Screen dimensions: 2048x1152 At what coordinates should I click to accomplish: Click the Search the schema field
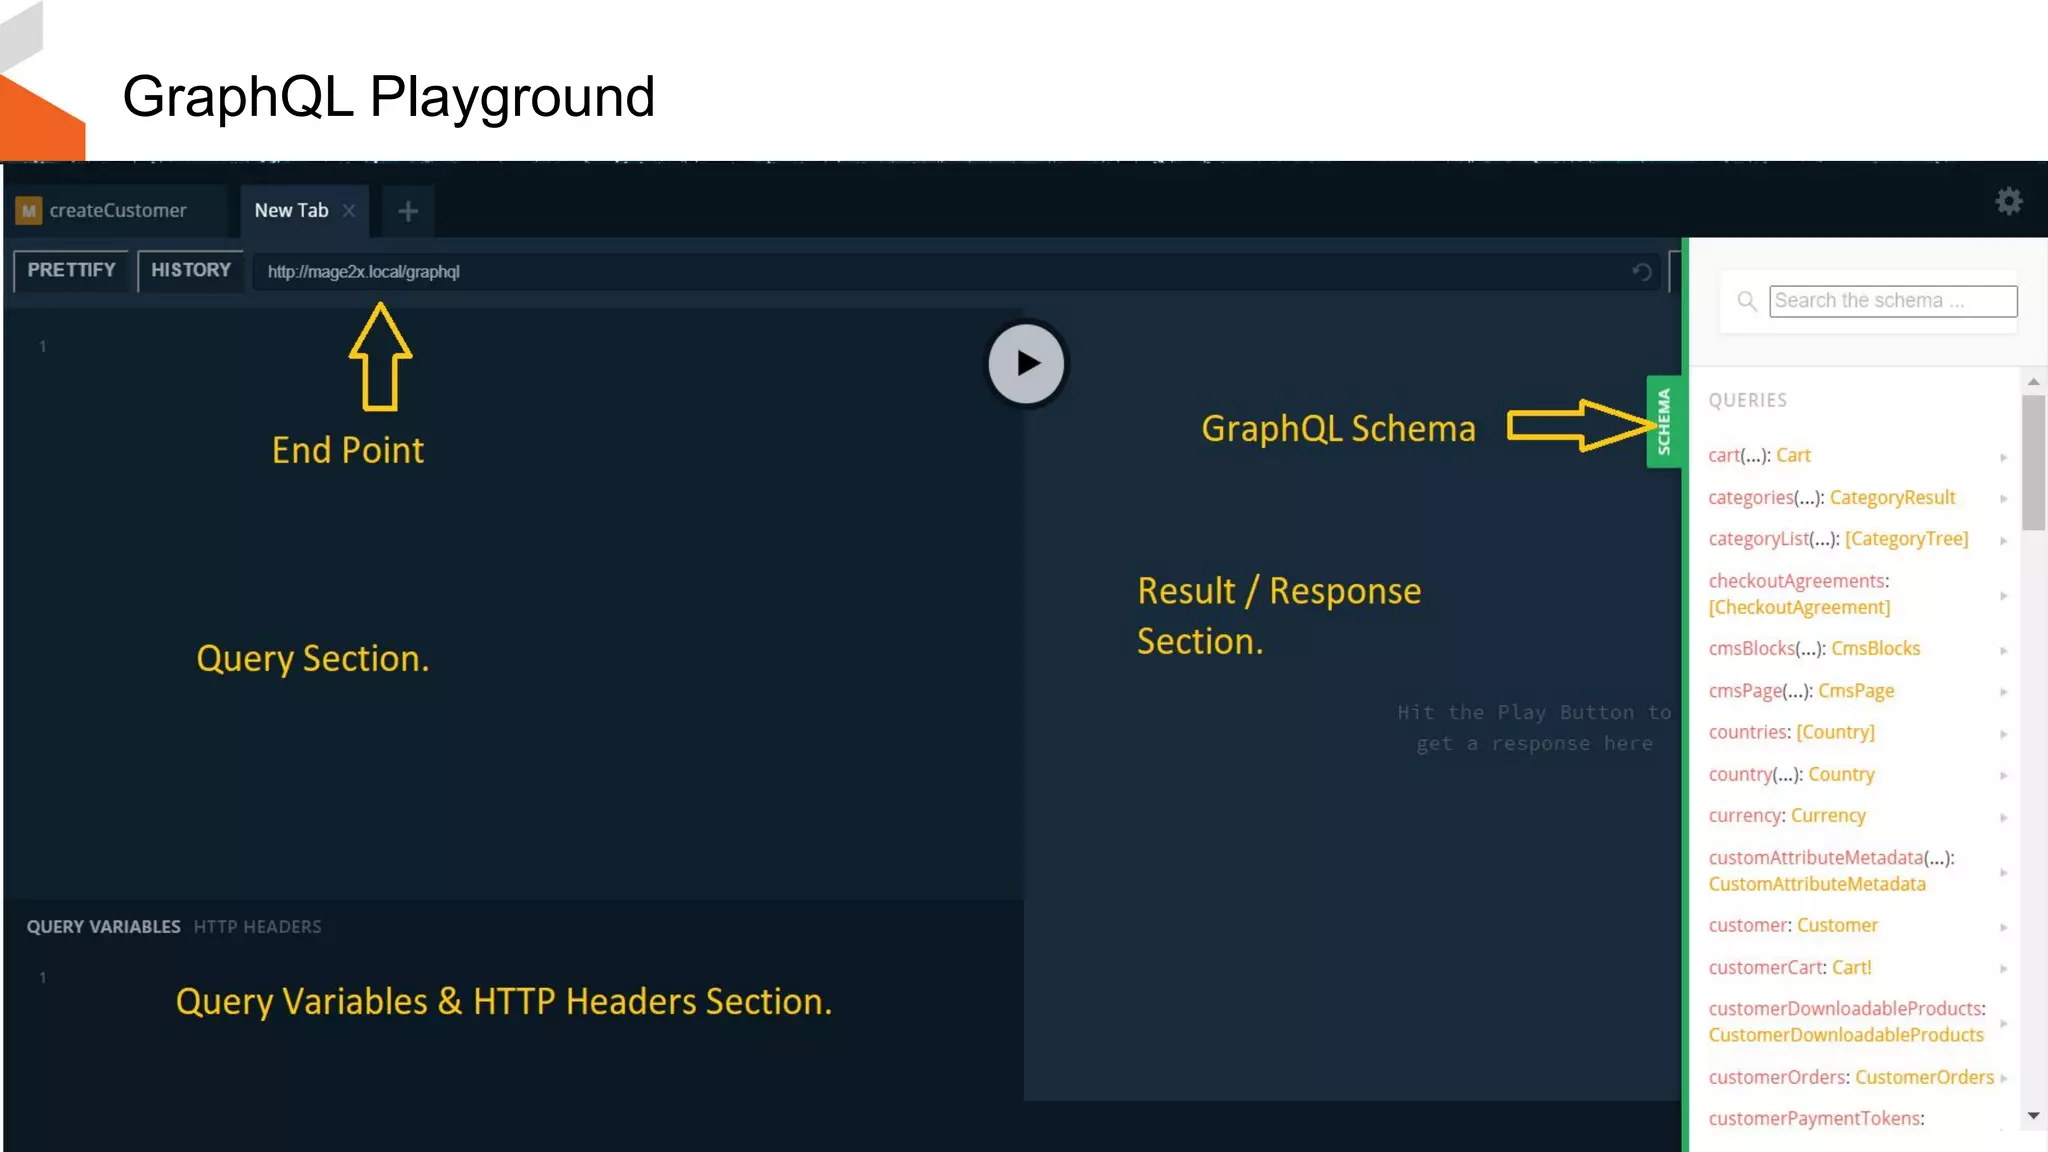[x=1892, y=301]
